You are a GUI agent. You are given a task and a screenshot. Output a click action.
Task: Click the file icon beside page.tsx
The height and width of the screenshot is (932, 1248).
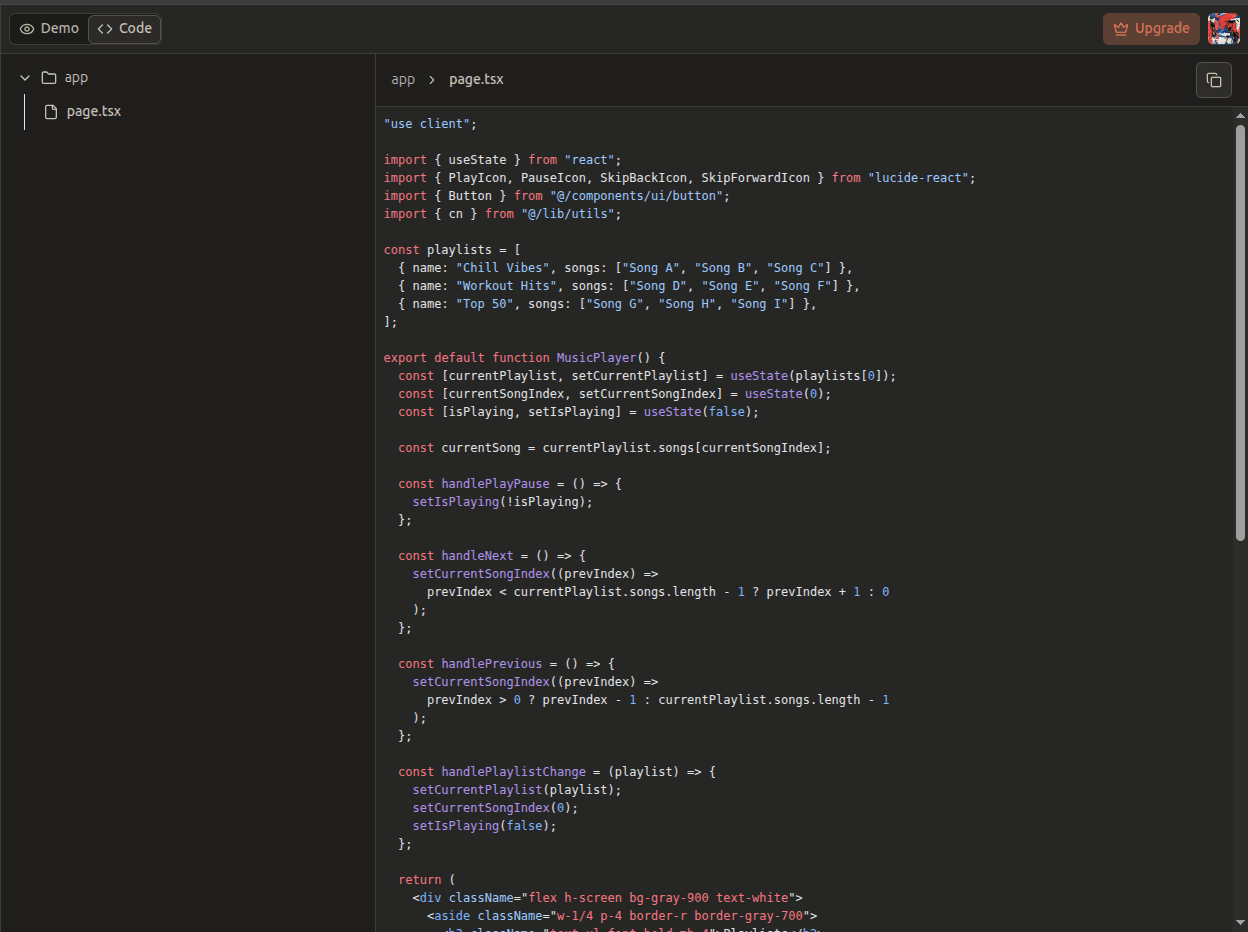coord(52,111)
